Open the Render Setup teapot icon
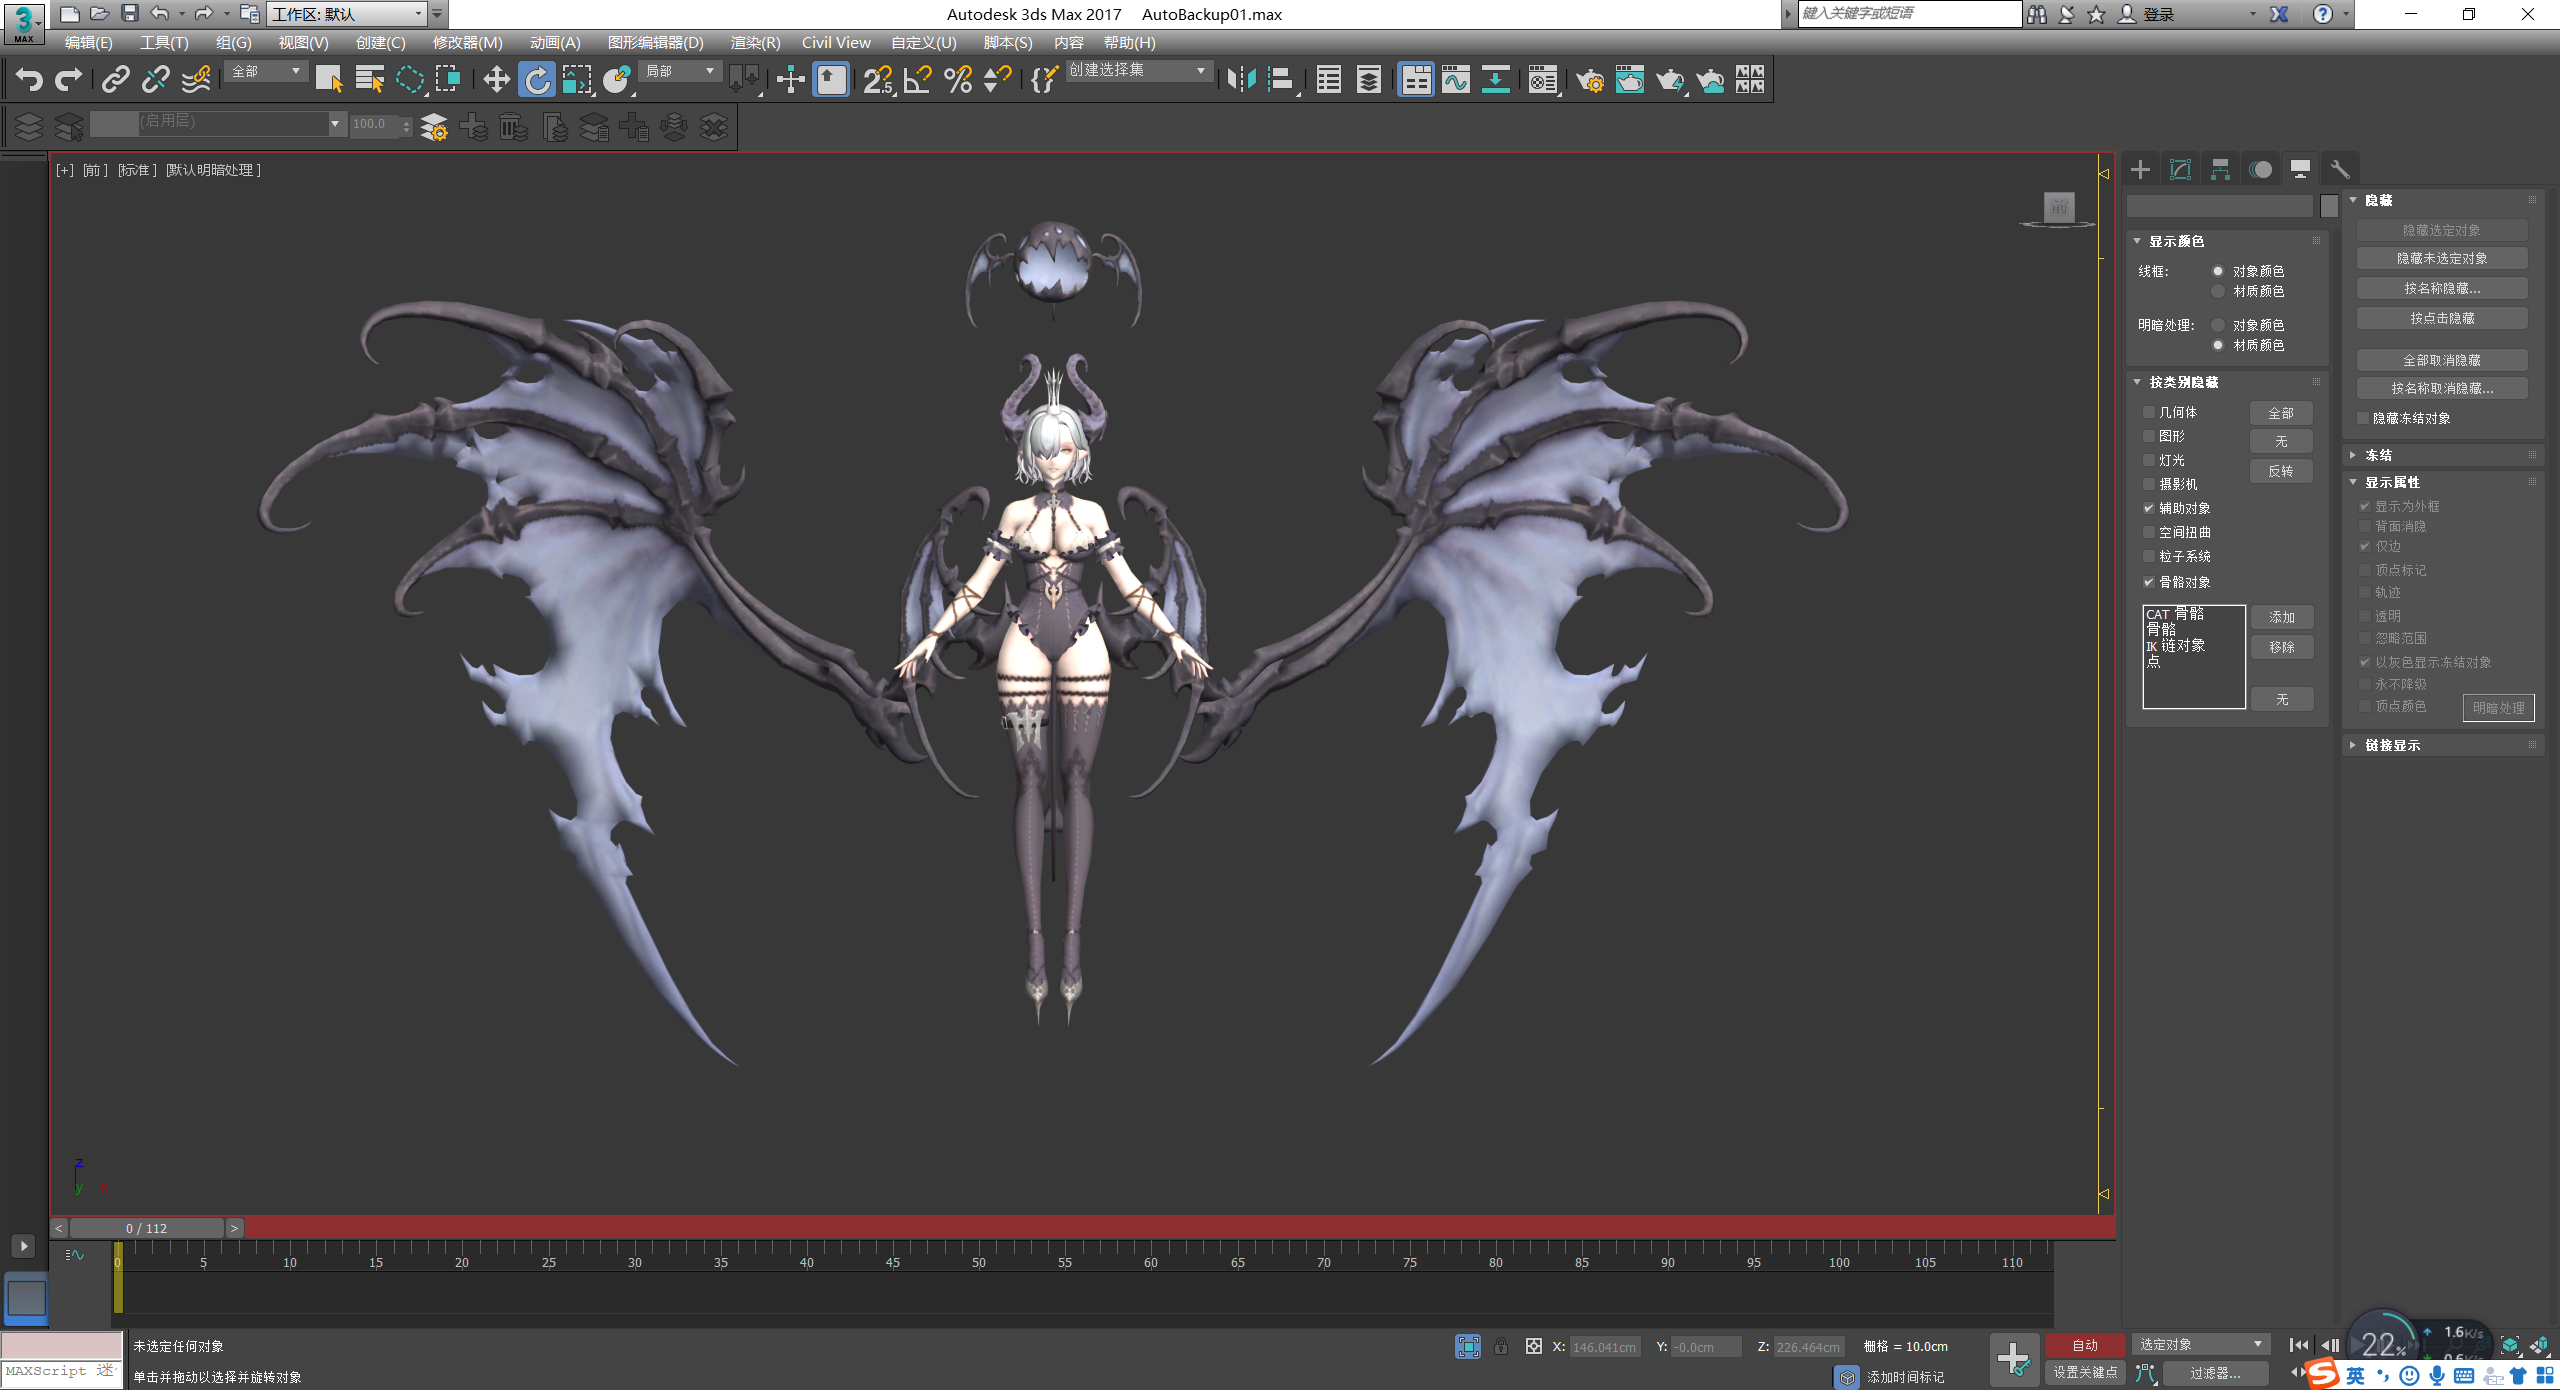This screenshot has height=1390, width=2560. [x=1589, y=79]
